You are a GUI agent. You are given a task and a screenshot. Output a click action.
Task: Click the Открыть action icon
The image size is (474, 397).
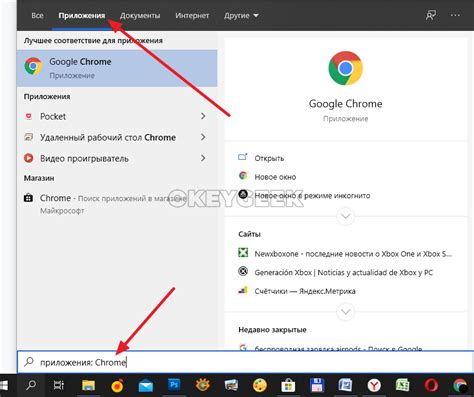point(243,157)
